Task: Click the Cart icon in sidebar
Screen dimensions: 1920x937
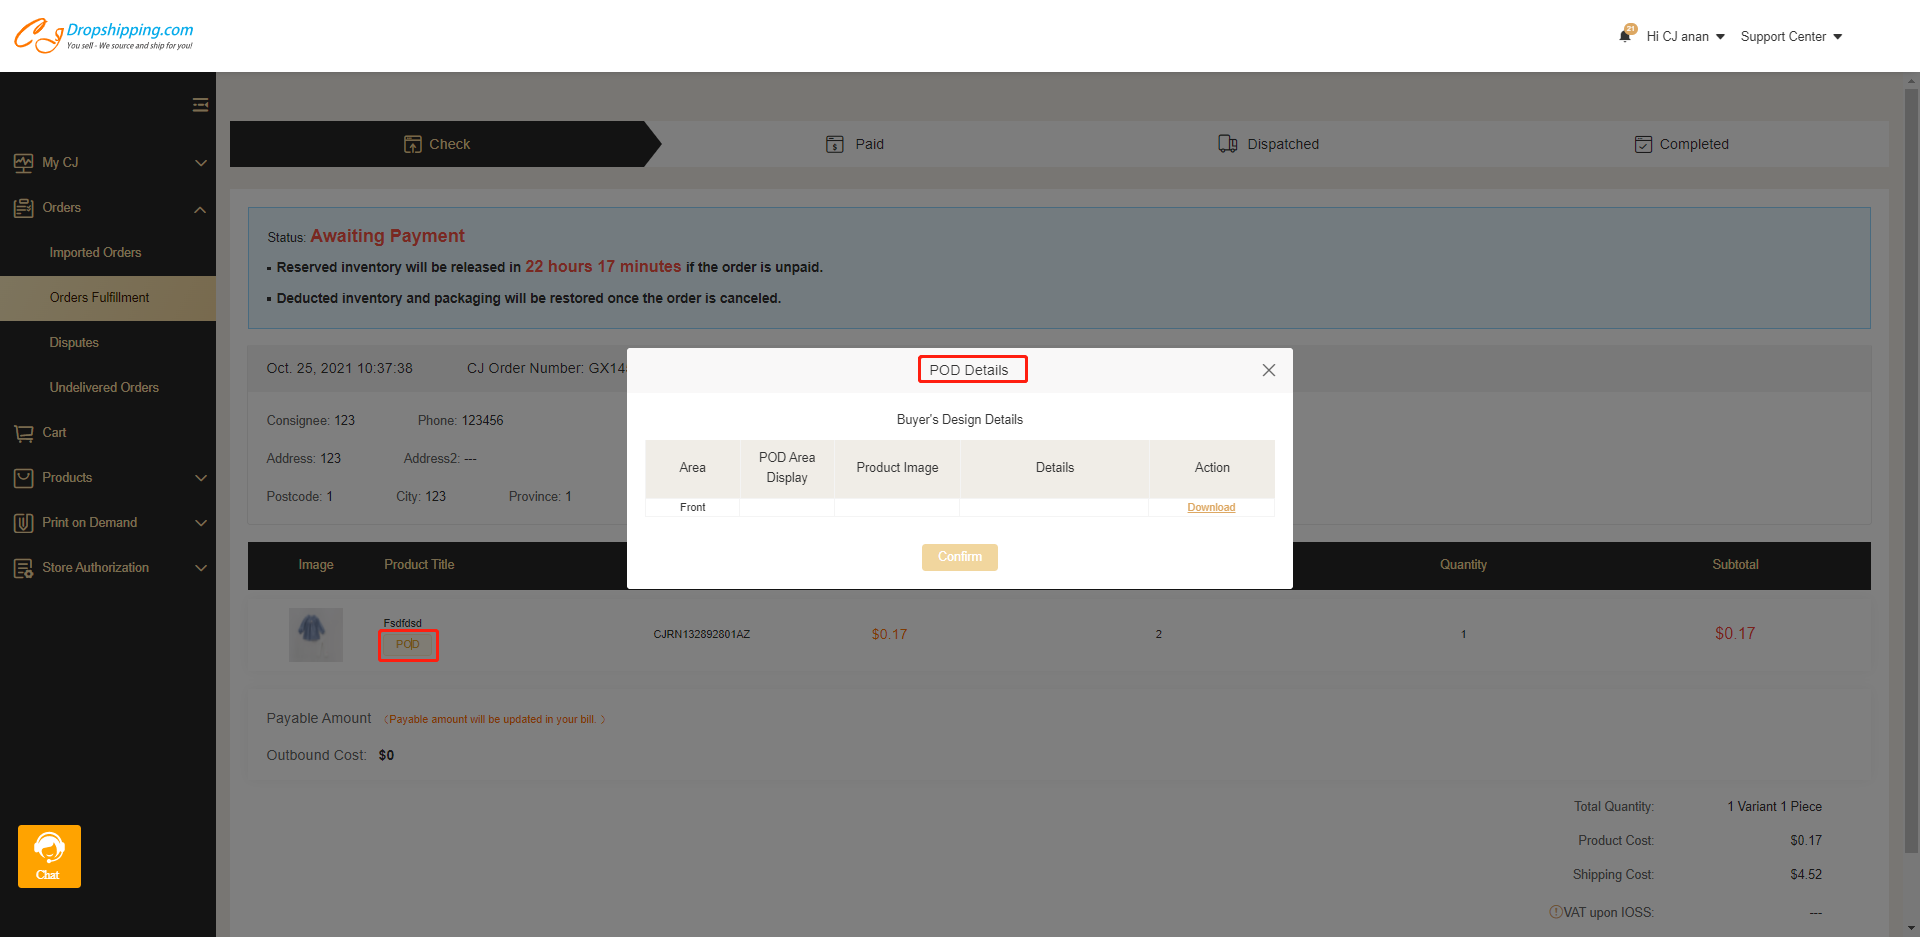Action: (24, 433)
